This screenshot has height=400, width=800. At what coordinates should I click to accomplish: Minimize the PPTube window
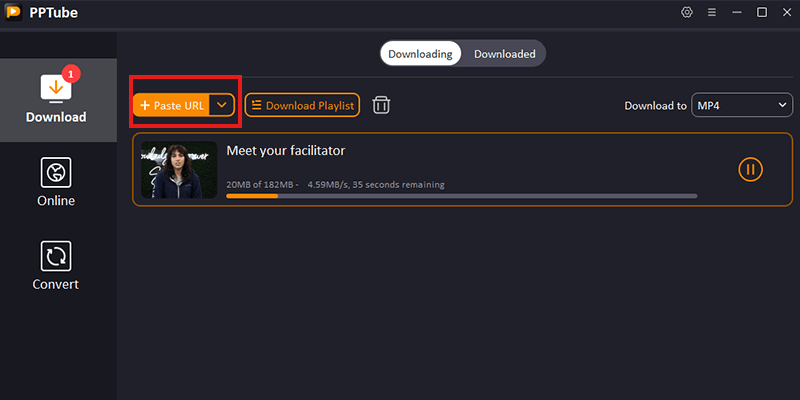pyautogui.click(x=737, y=13)
